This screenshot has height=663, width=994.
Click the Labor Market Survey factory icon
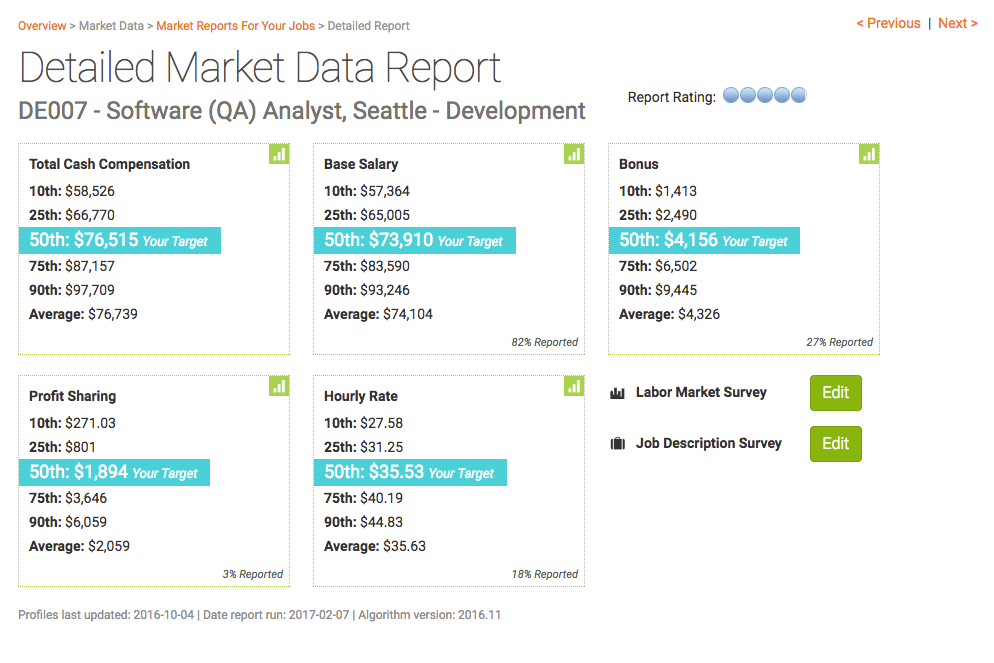[x=617, y=393]
